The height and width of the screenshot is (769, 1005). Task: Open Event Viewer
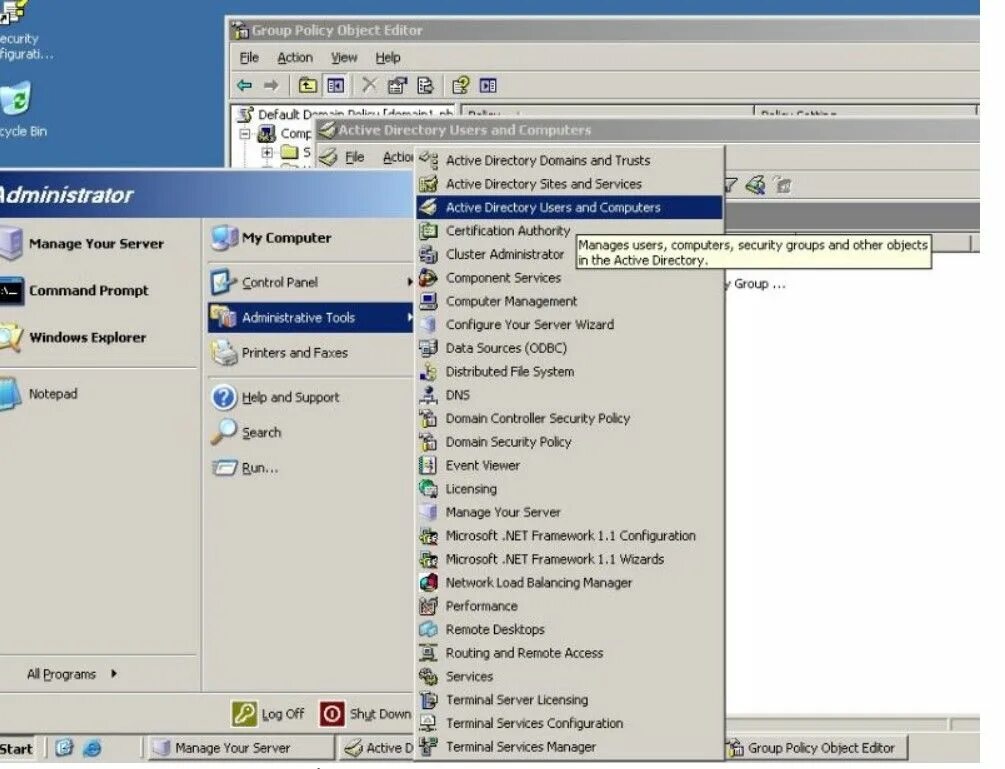coord(569,465)
